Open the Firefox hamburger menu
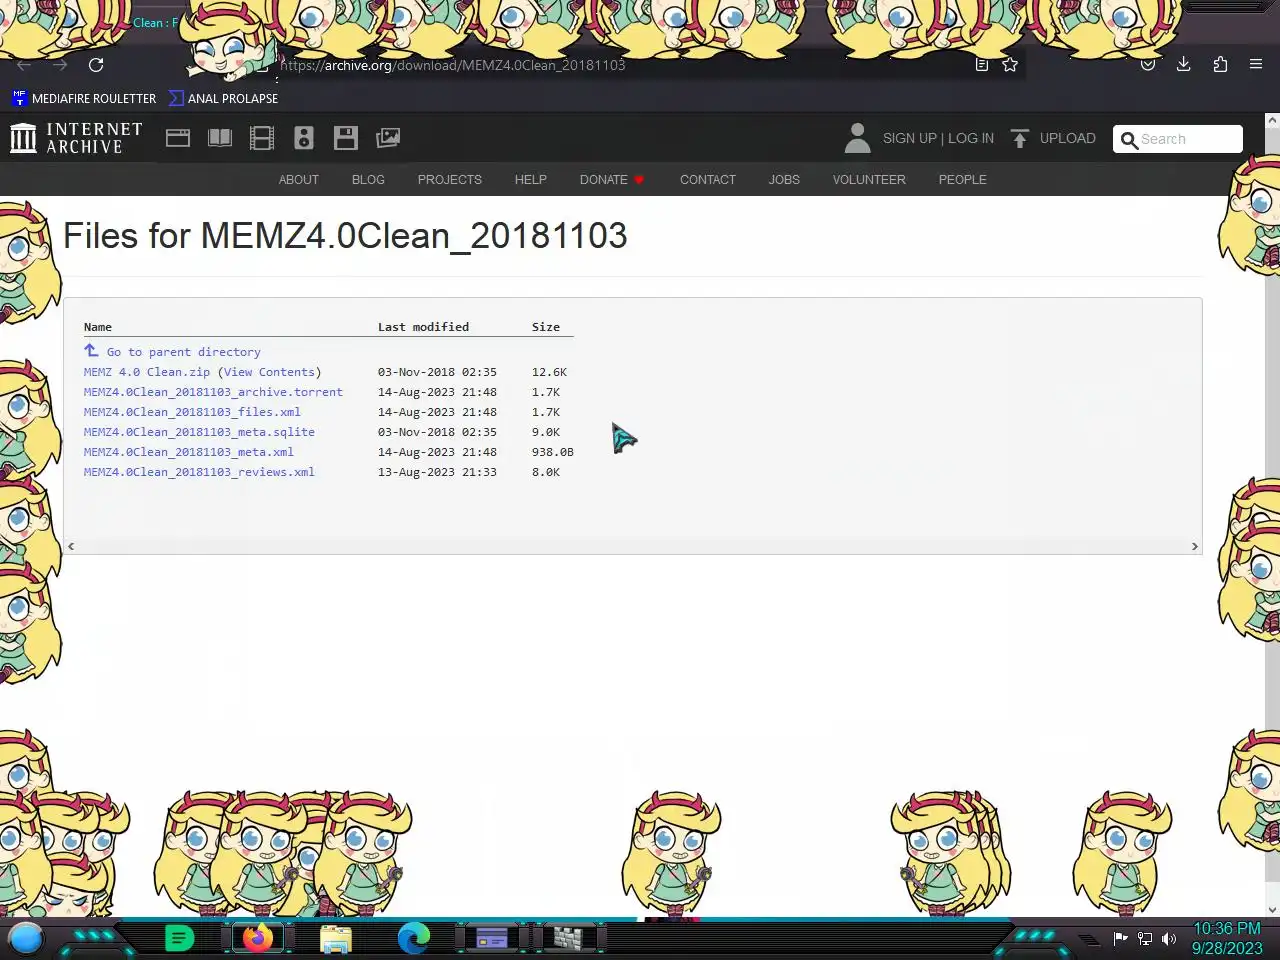This screenshot has height=960, width=1280. click(1256, 65)
